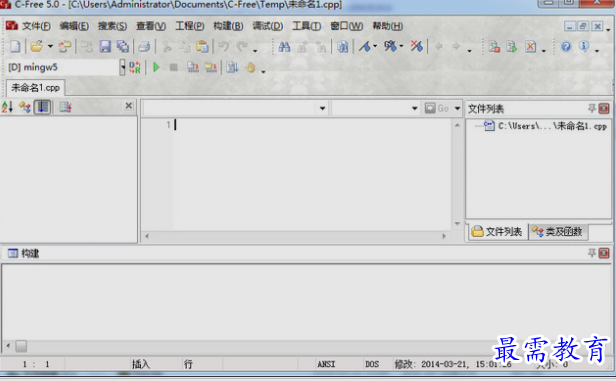Click the Go button
This screenshot has height=381, width=616.
pyautogui.click(x=437, y=108)
